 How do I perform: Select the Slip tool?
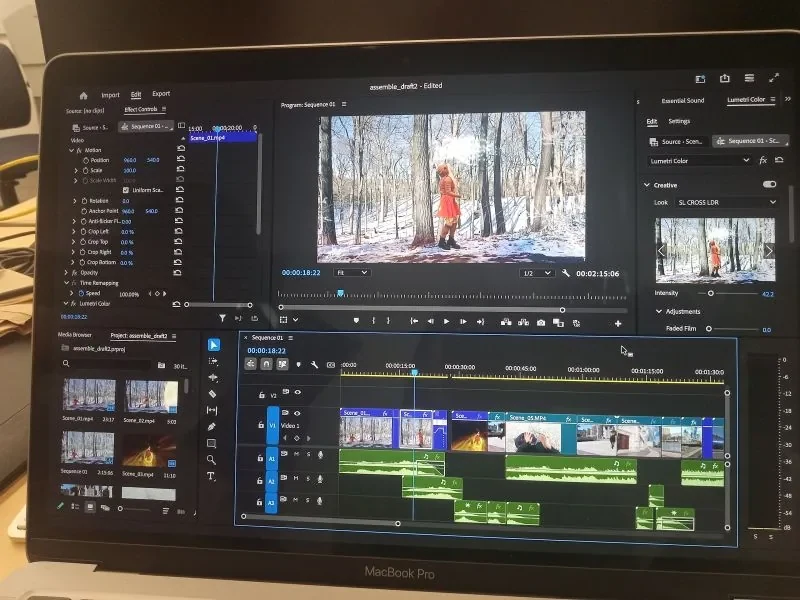coord(212,410)
